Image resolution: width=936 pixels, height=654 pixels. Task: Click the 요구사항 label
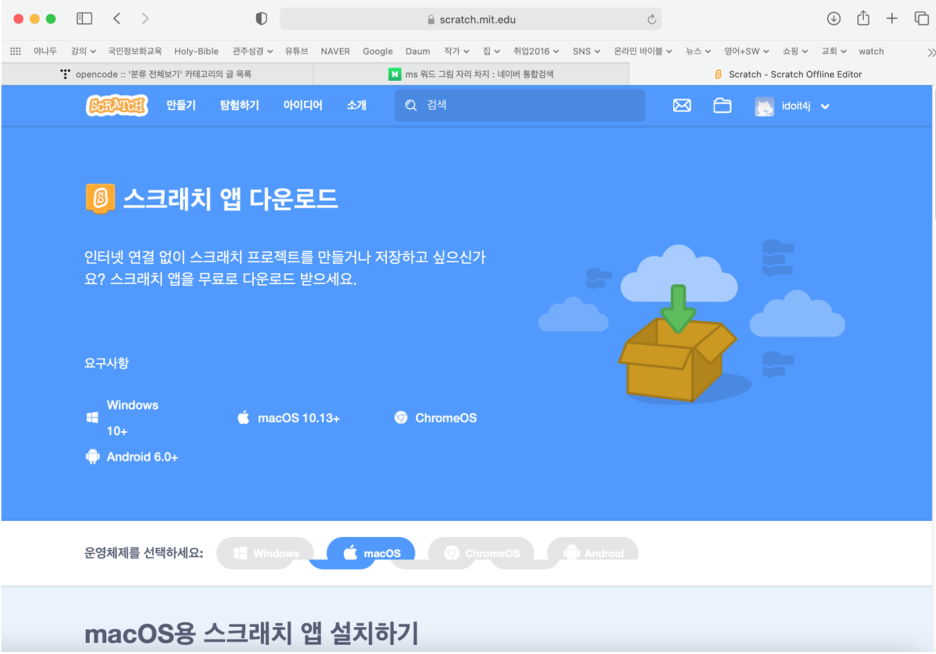(x=106, y=363)
